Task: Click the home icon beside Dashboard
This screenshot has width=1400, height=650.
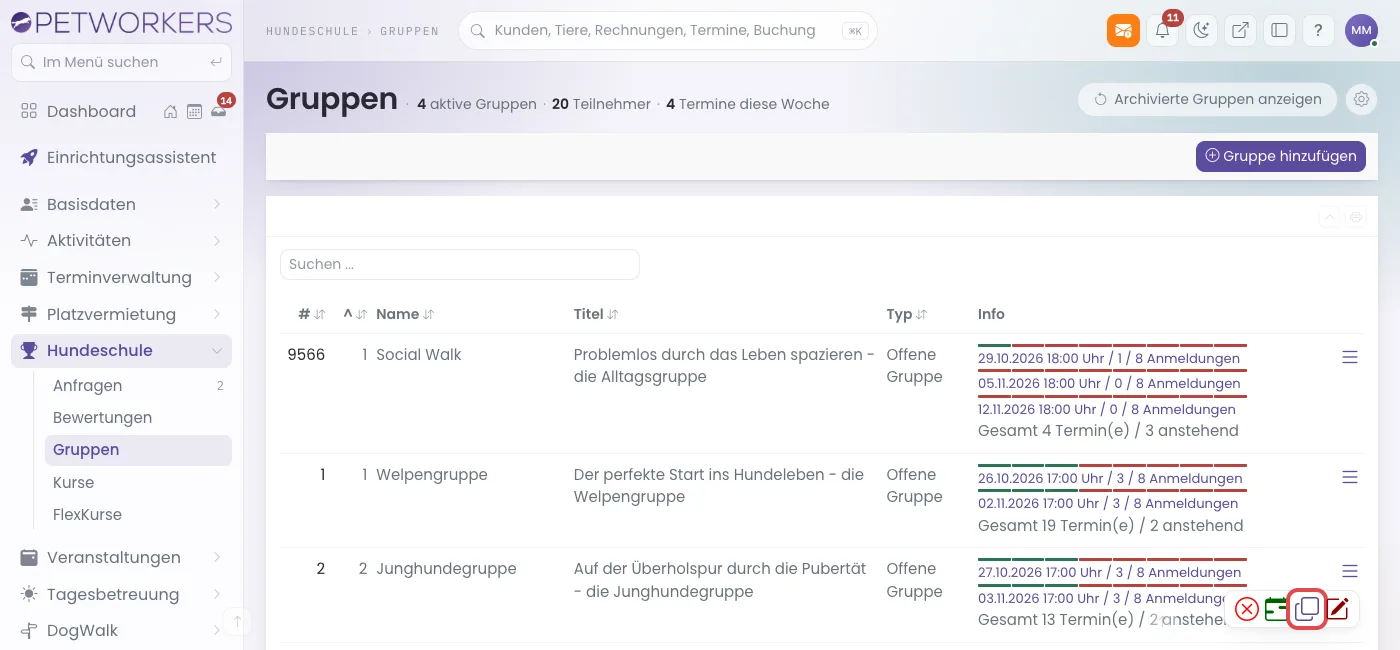Action: (171, 112)
